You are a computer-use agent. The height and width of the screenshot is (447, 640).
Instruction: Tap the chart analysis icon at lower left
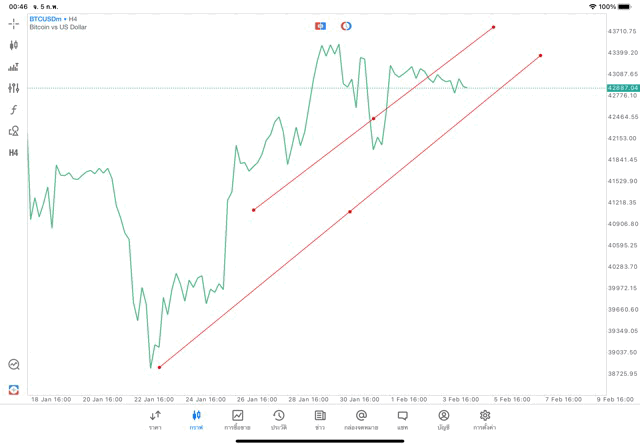point(14,365)
